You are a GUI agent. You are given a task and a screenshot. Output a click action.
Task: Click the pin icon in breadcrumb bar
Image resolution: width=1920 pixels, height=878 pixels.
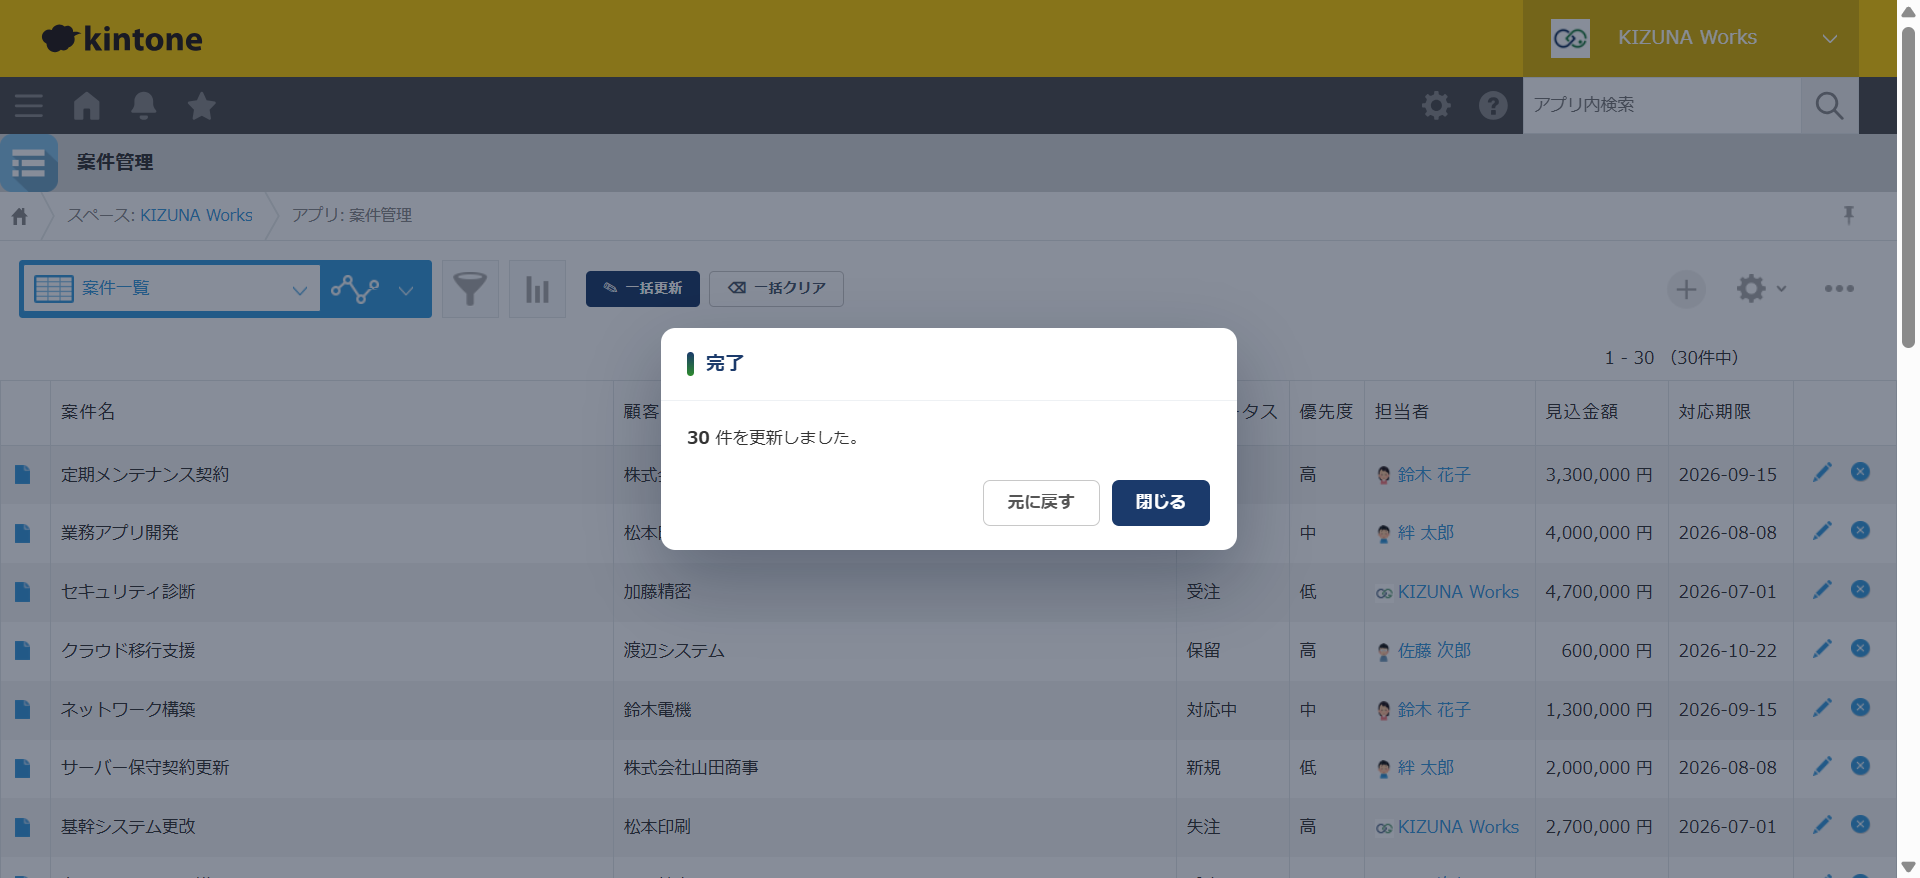(1848, 215)
